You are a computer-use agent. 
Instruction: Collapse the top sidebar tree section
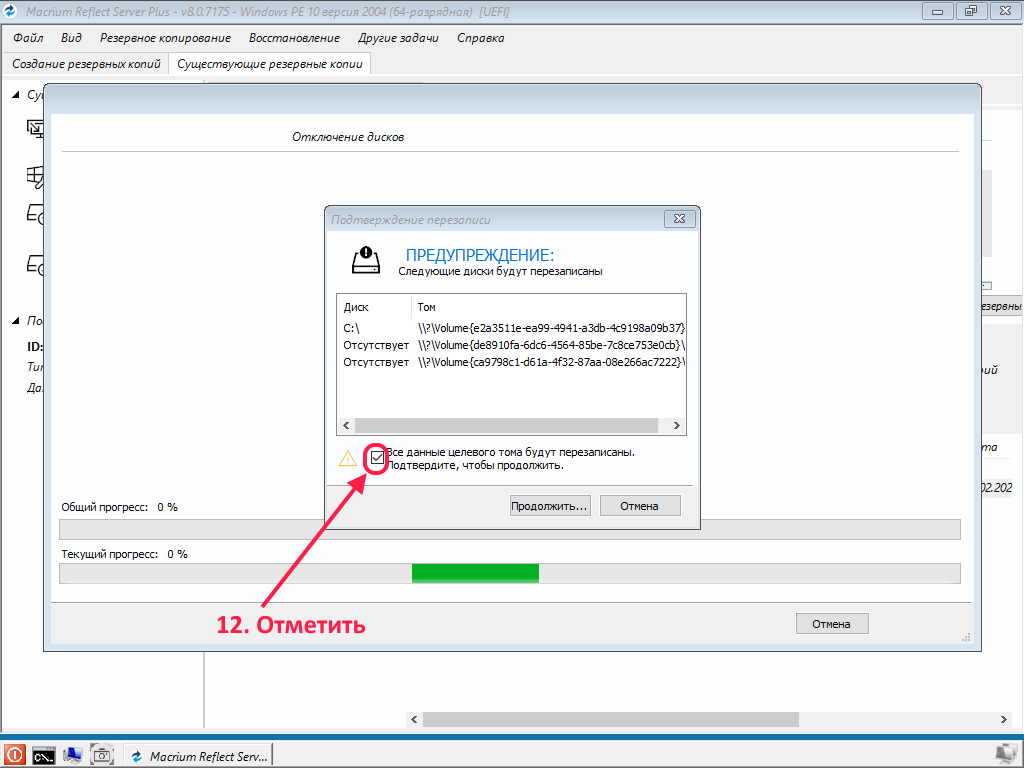(16, 95)
